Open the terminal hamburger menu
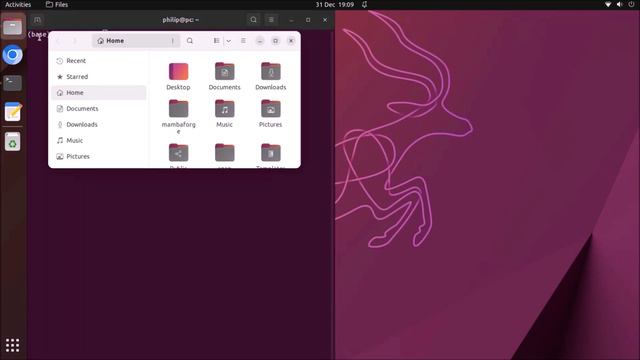 271,20
